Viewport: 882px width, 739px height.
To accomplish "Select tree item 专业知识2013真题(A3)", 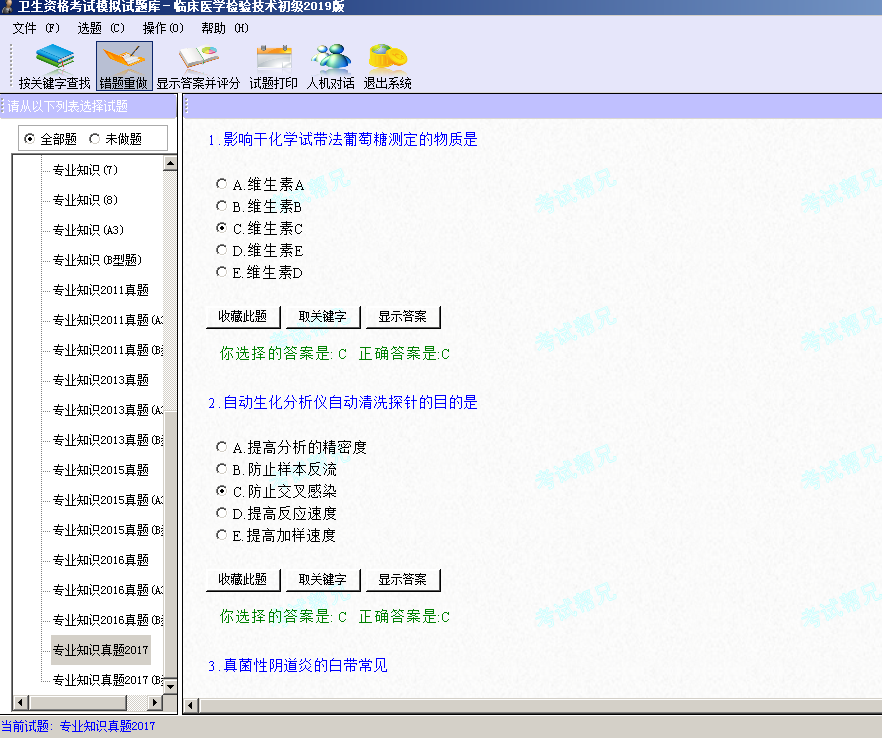I will pos(107,410).
